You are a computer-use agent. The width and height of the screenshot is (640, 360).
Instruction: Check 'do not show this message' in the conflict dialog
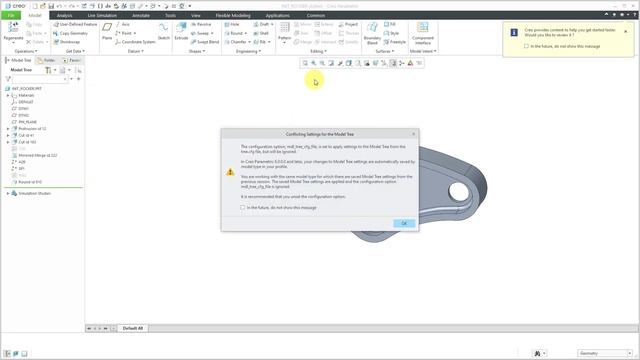tap(242, 208)
